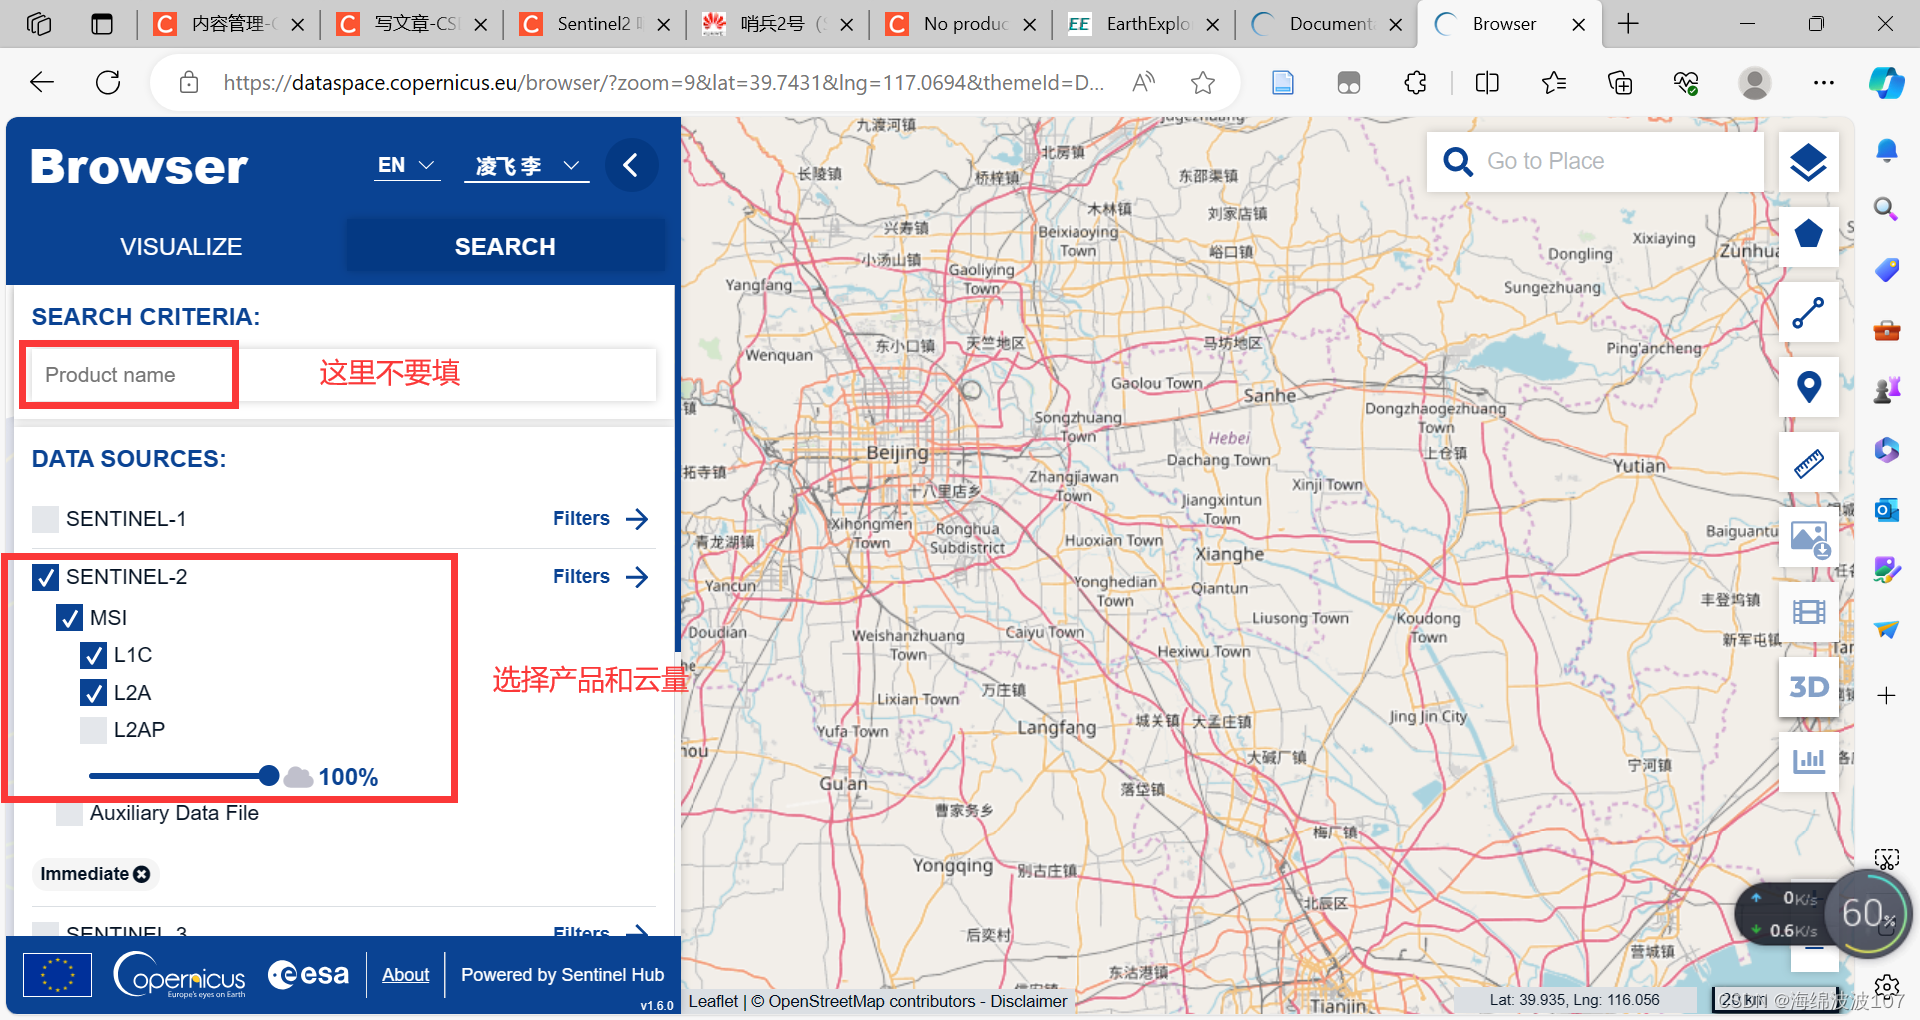Switch to the 写文章-CSDN browser tab
The image size is (1920, 1020).
pos(412,24)
